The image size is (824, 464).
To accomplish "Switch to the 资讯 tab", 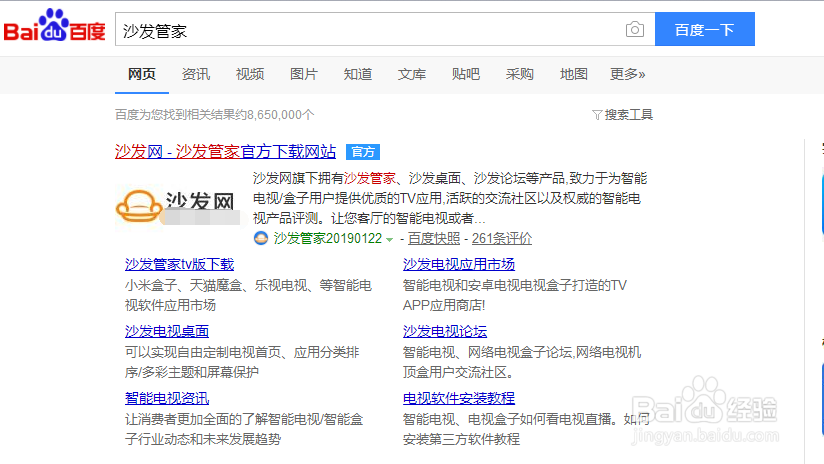I will coord(196,74).
